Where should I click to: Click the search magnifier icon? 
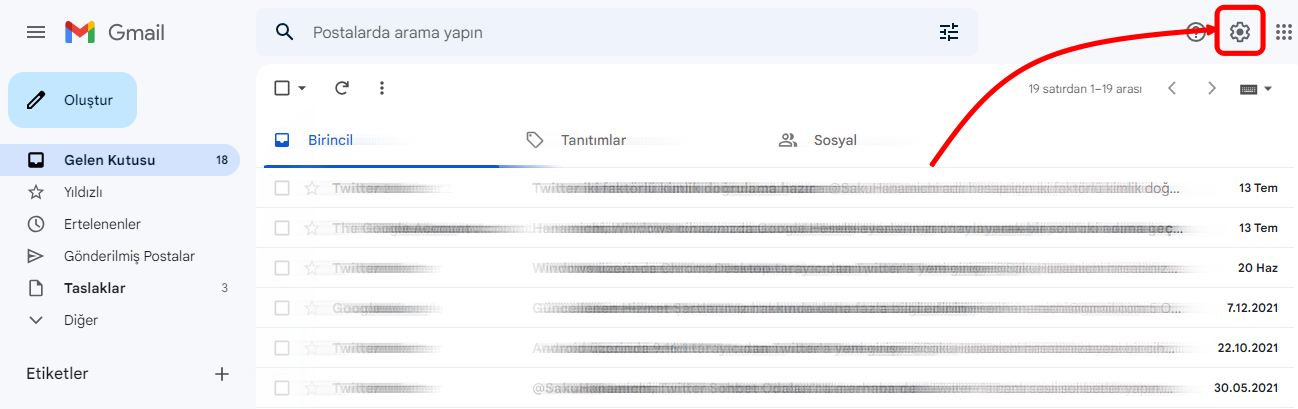coord(285,32)
